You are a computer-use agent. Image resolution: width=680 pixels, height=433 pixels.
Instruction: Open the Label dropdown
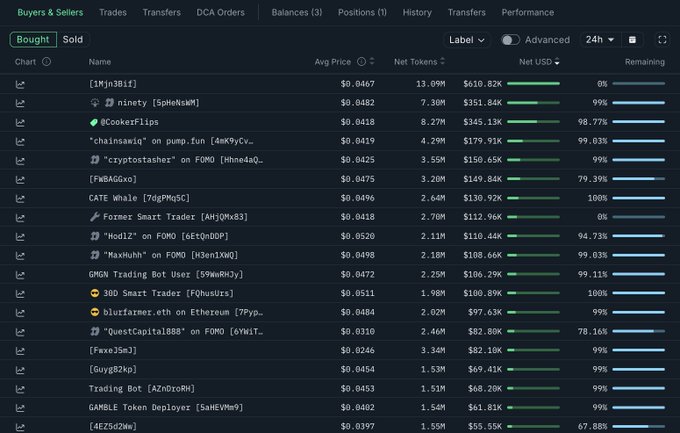coord(467,40)
